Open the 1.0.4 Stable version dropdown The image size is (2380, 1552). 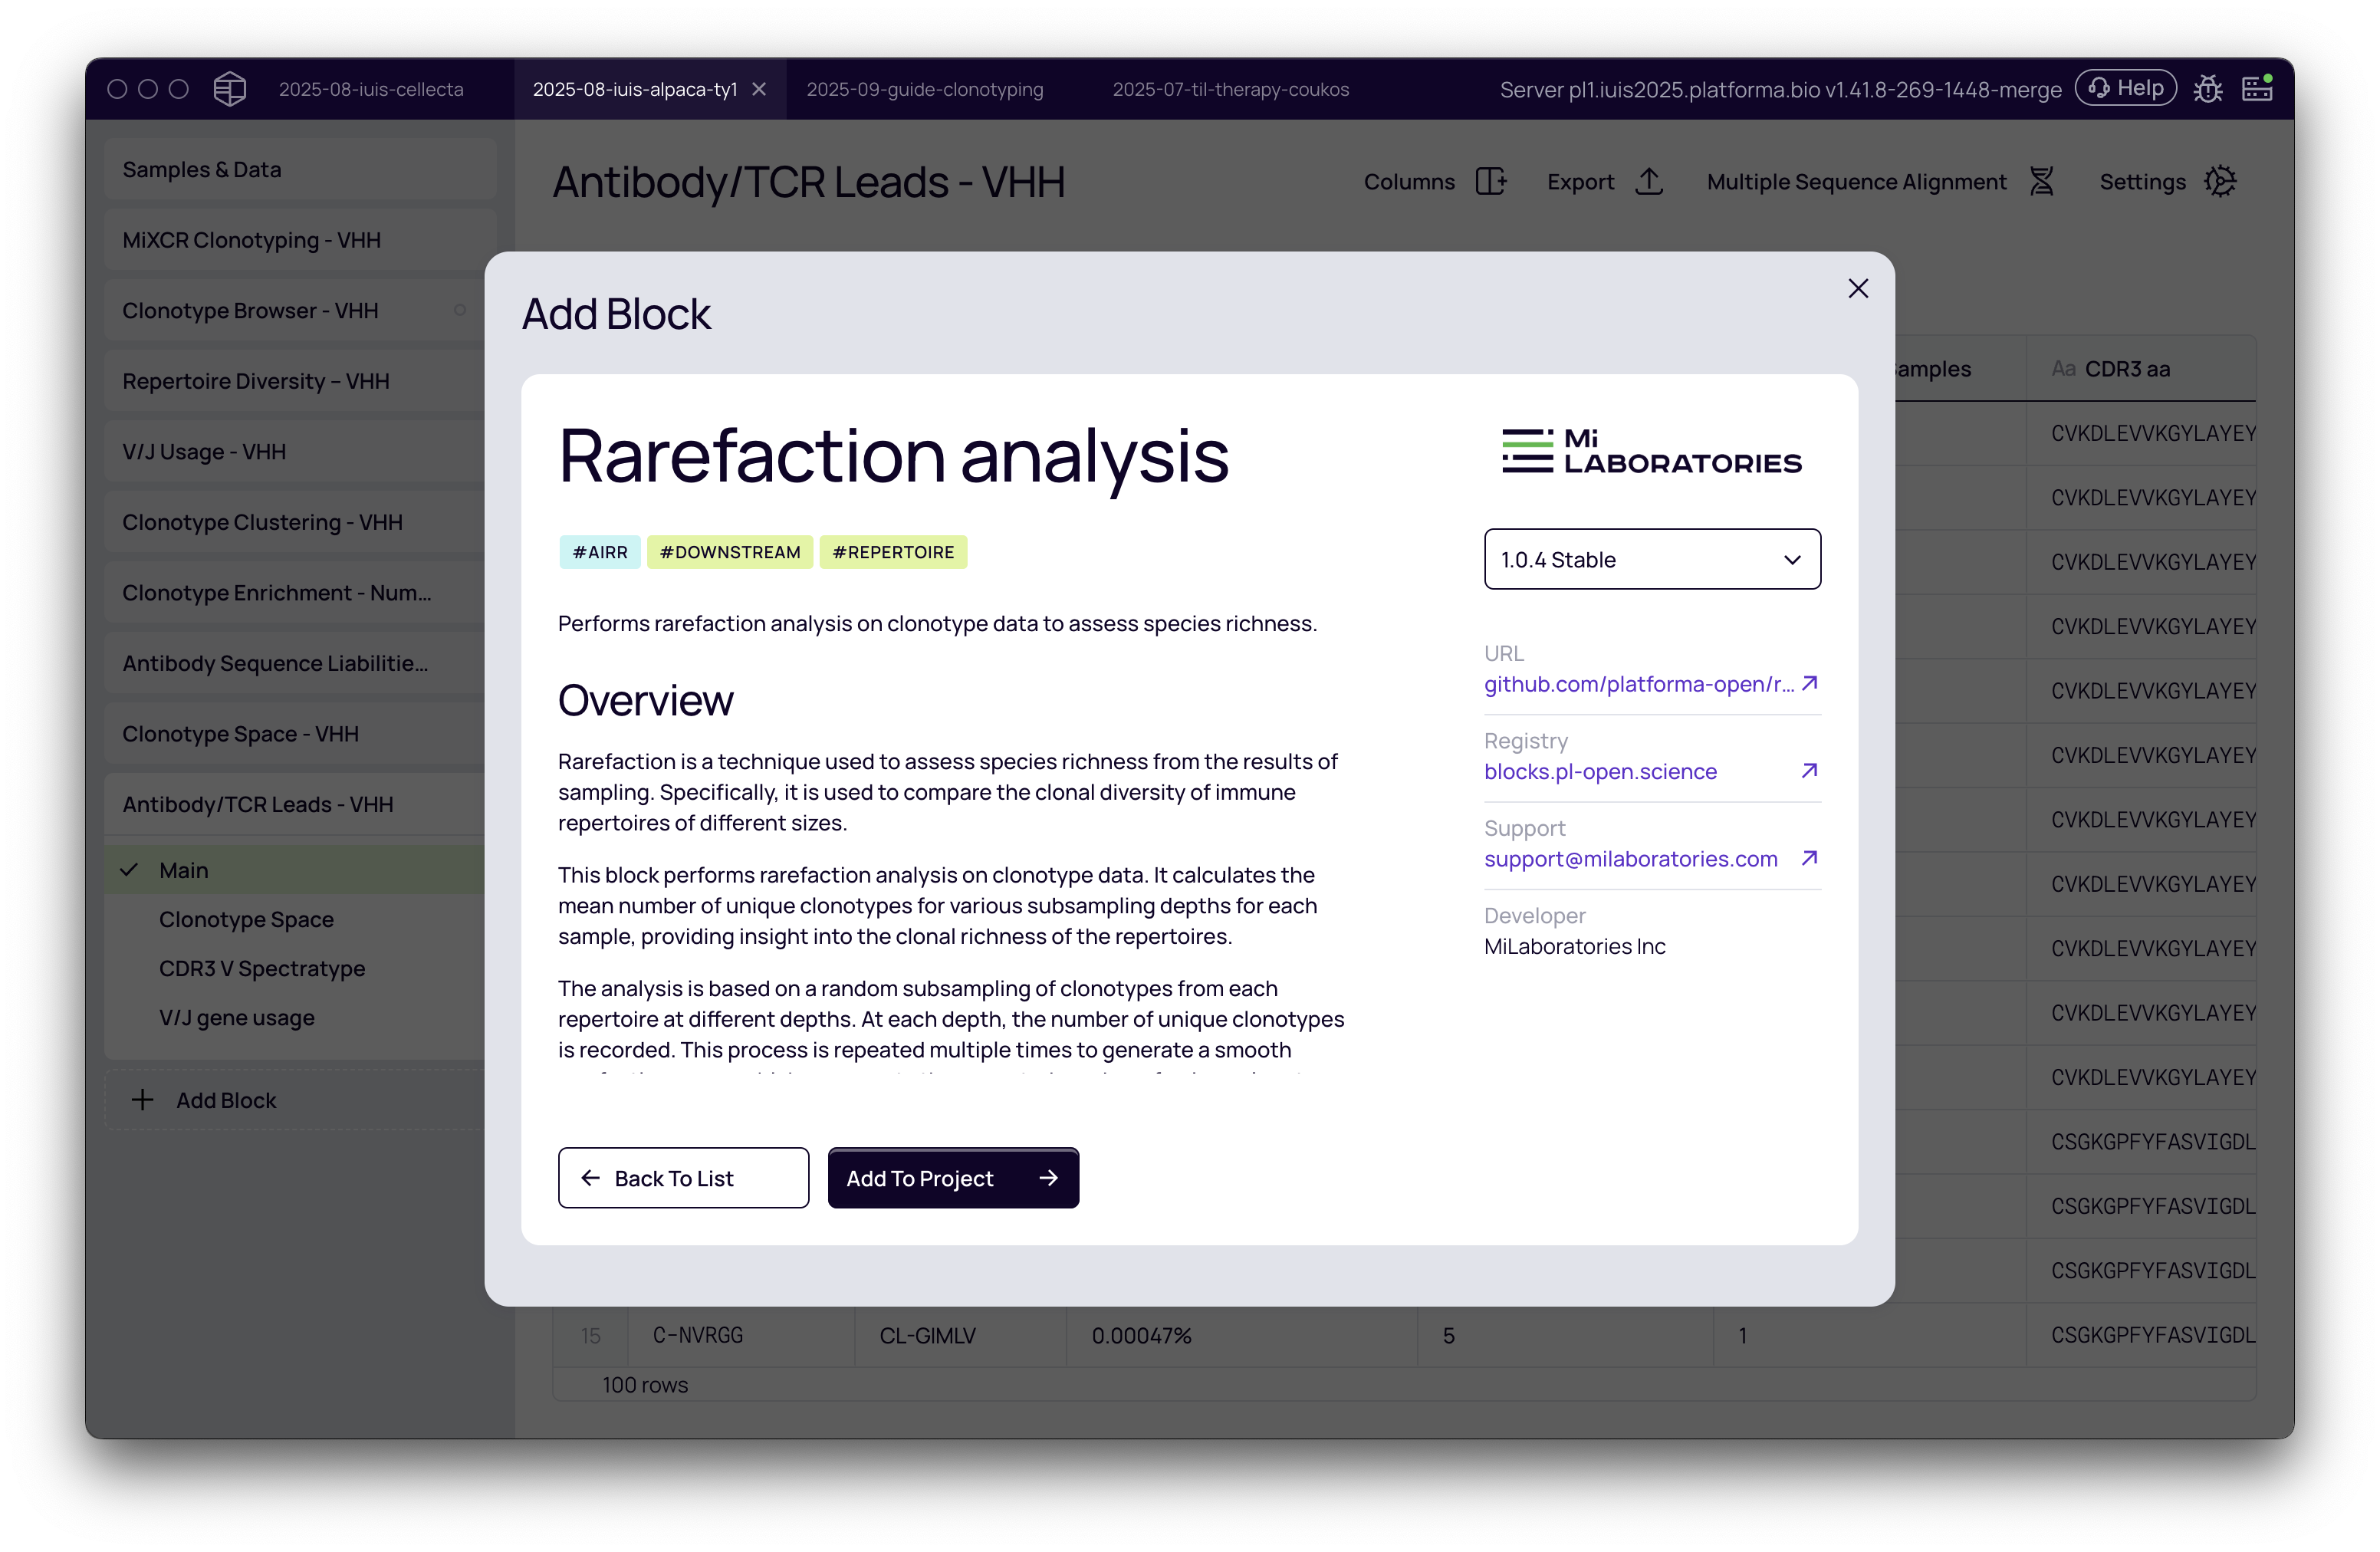[1651, 559]
